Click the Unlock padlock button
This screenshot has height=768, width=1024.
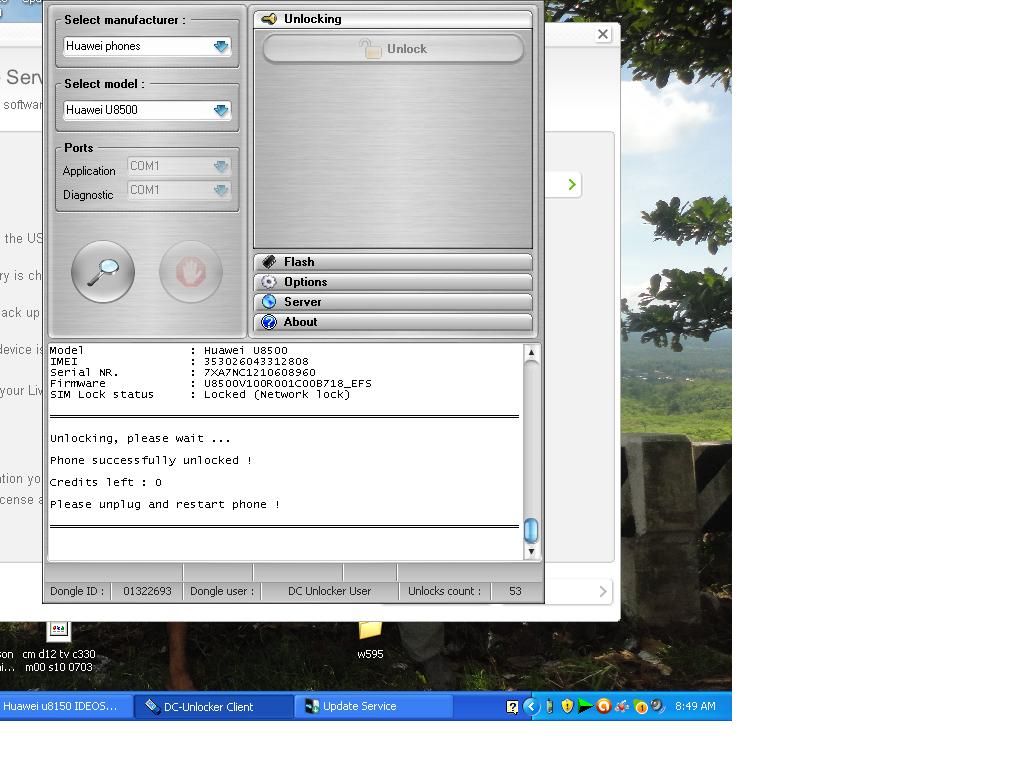coord(393,49)
